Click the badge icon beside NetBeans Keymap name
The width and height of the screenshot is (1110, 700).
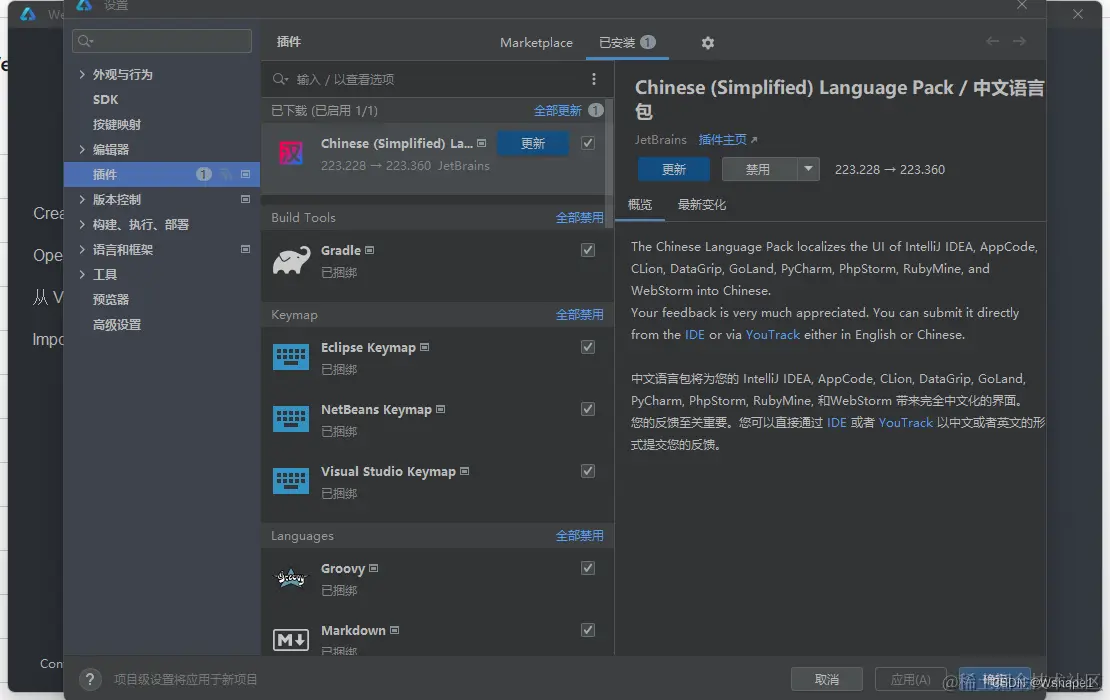click(x=440, y=409)
